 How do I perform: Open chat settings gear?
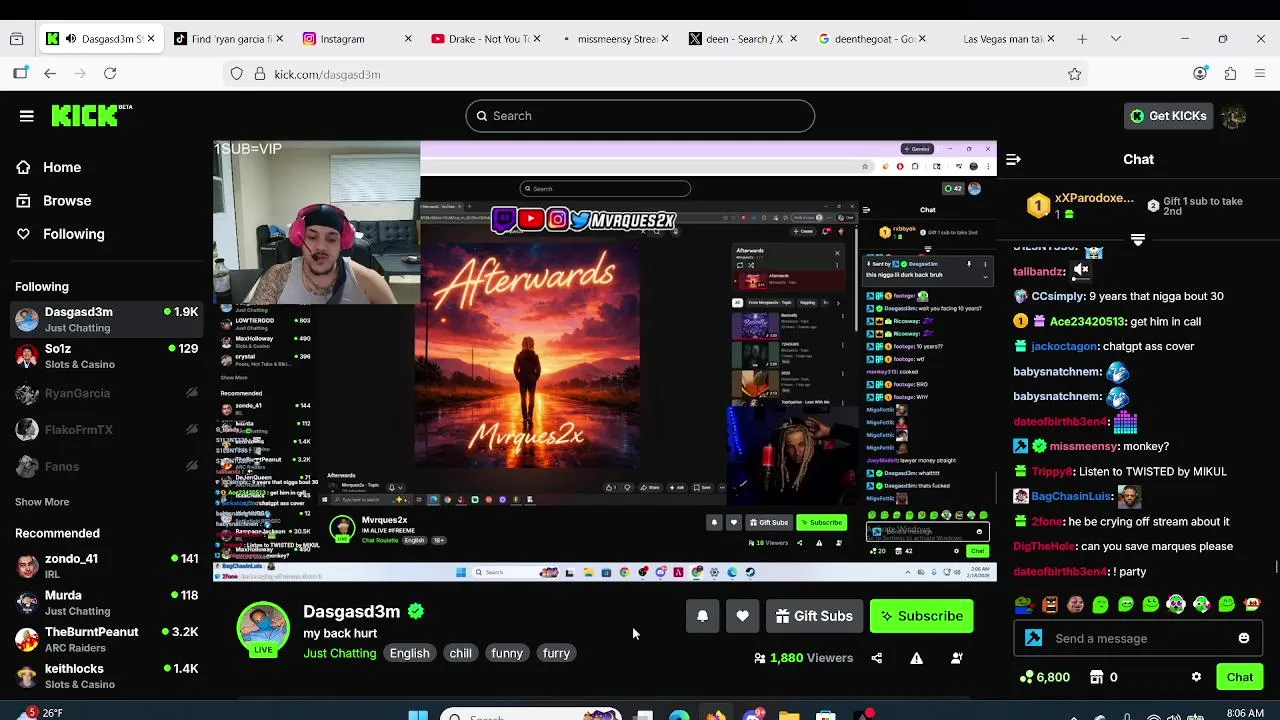pyautogui.click(x=1196, y=677)
